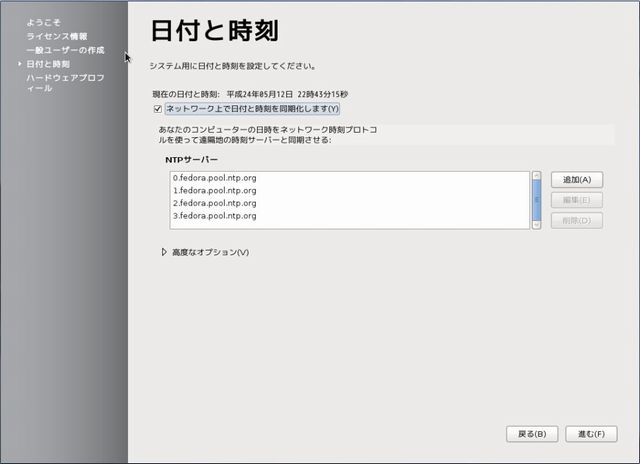Viewport: 640px width, 464px height.
Task: Click the NTPサーバー heading label
Action: pos(191,160)
